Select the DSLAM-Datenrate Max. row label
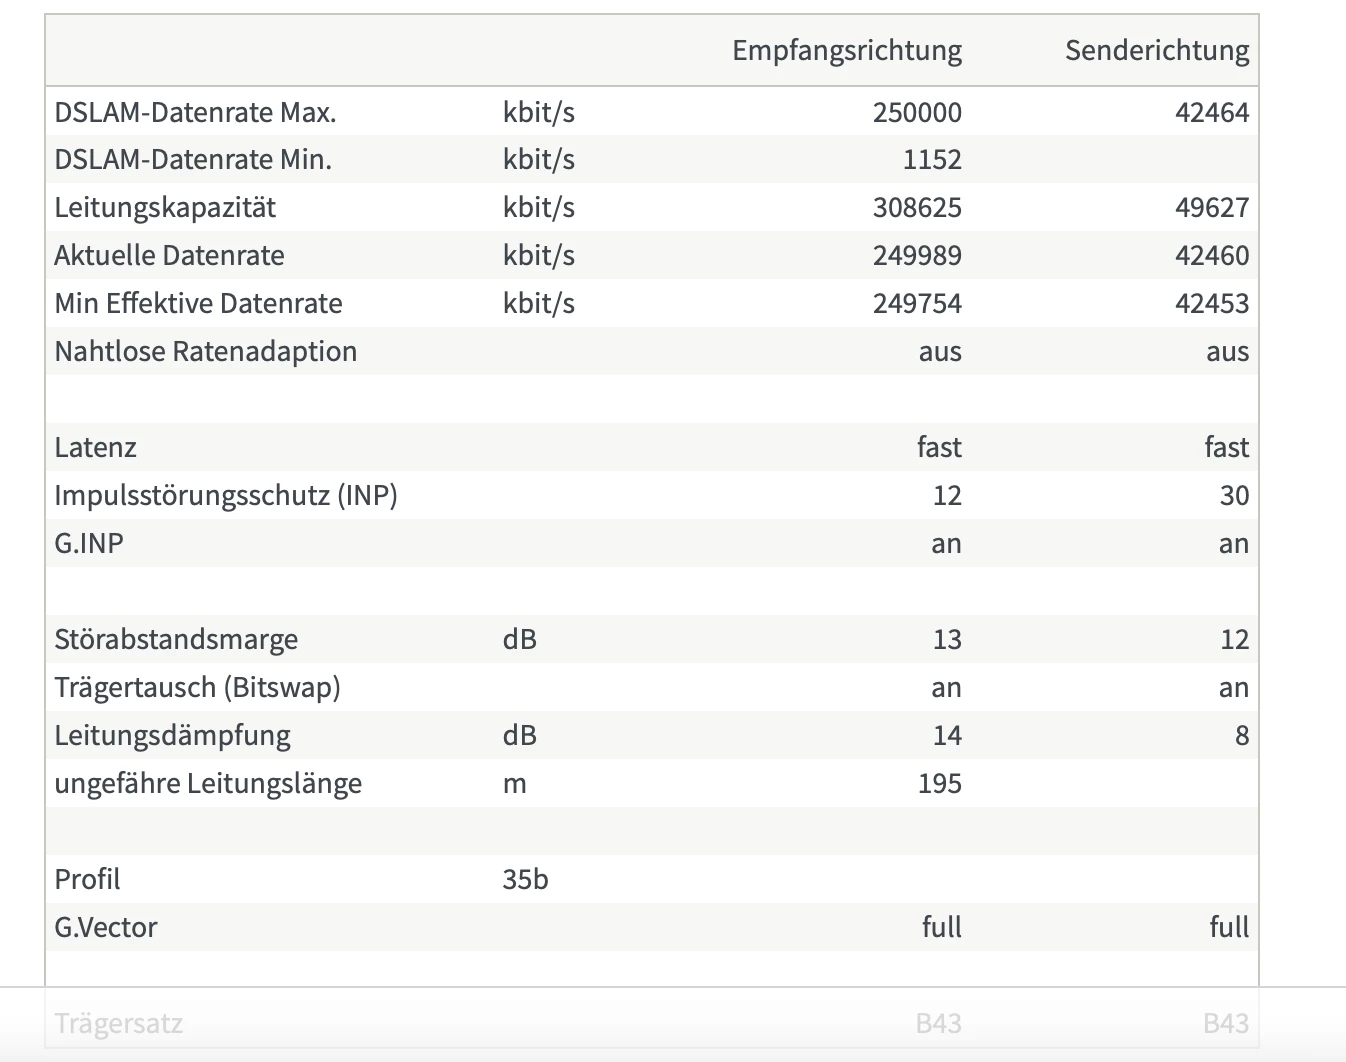The image size is (1346, 1062). pyautogui.click(x=195, y=112)
